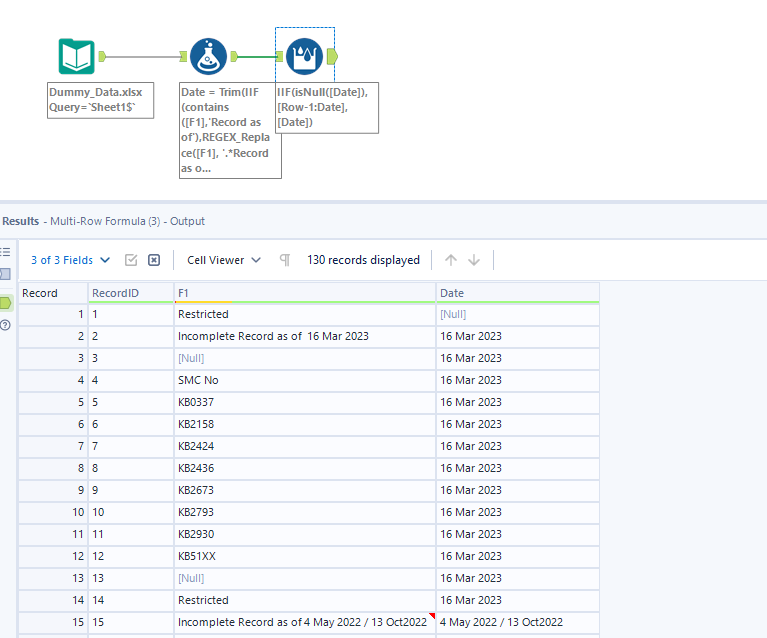Select the Multi-Row Formula tool icon
The width and height of the screenshot is (767, 638).
(x=304, y=57)
